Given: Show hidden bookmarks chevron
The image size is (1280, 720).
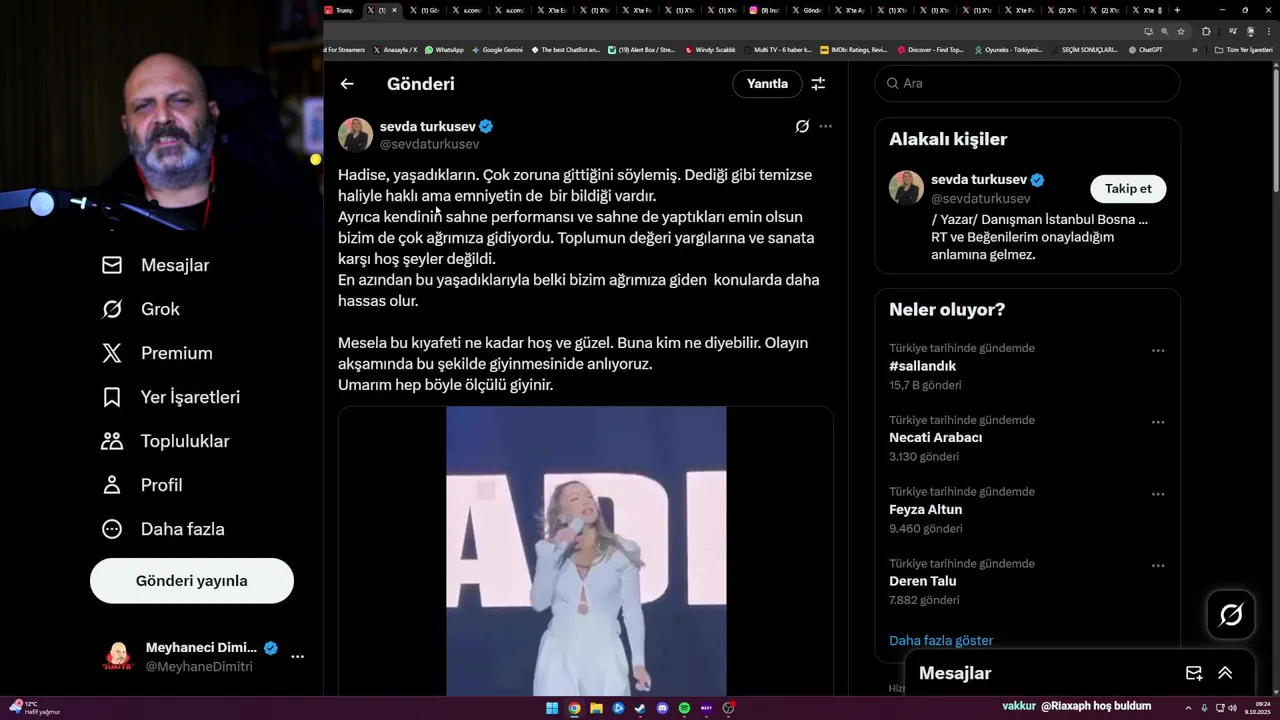Looking at the screenshot, I should click(1194, 50).
